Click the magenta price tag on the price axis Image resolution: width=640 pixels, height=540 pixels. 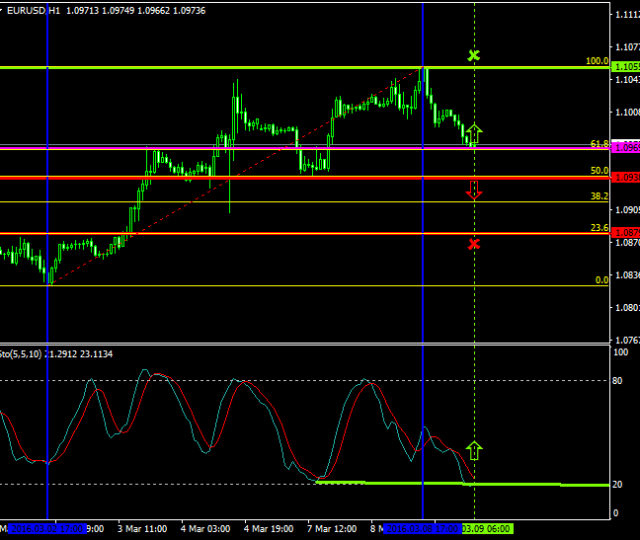[x=625, y=147]
